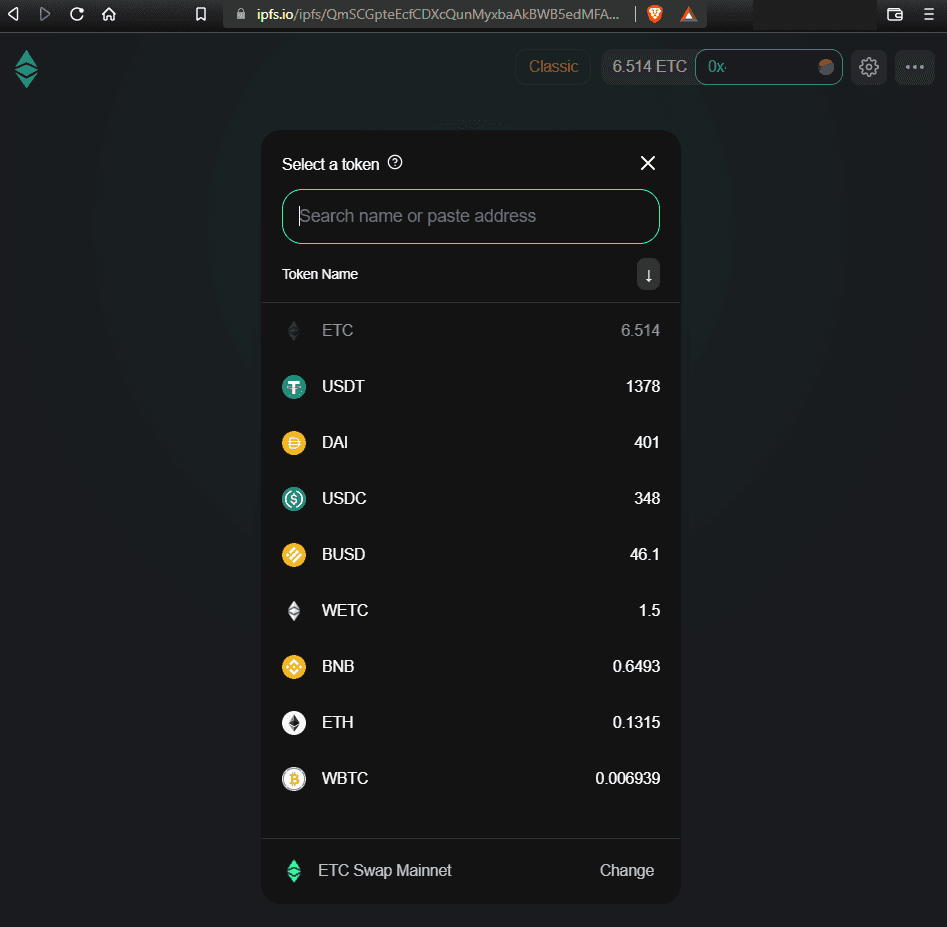Open the browser wallet icon

895,14
